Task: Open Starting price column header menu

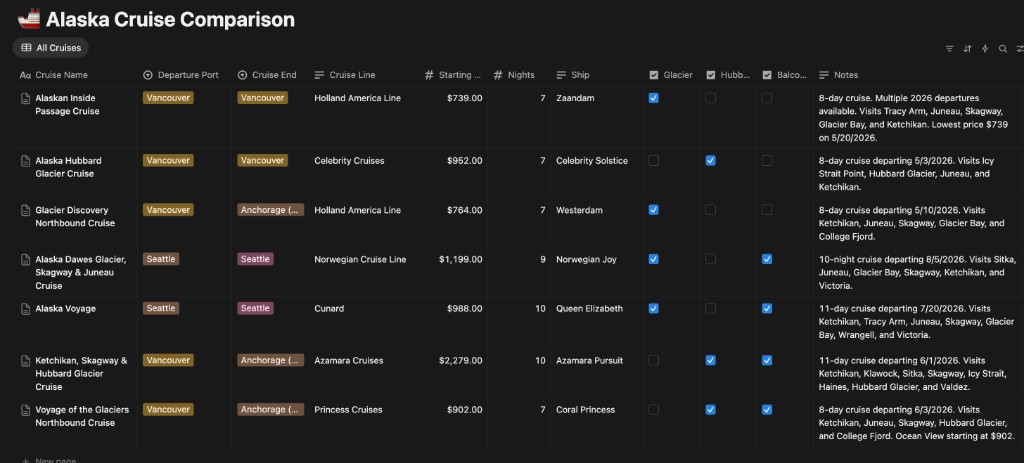Action: 453,75
